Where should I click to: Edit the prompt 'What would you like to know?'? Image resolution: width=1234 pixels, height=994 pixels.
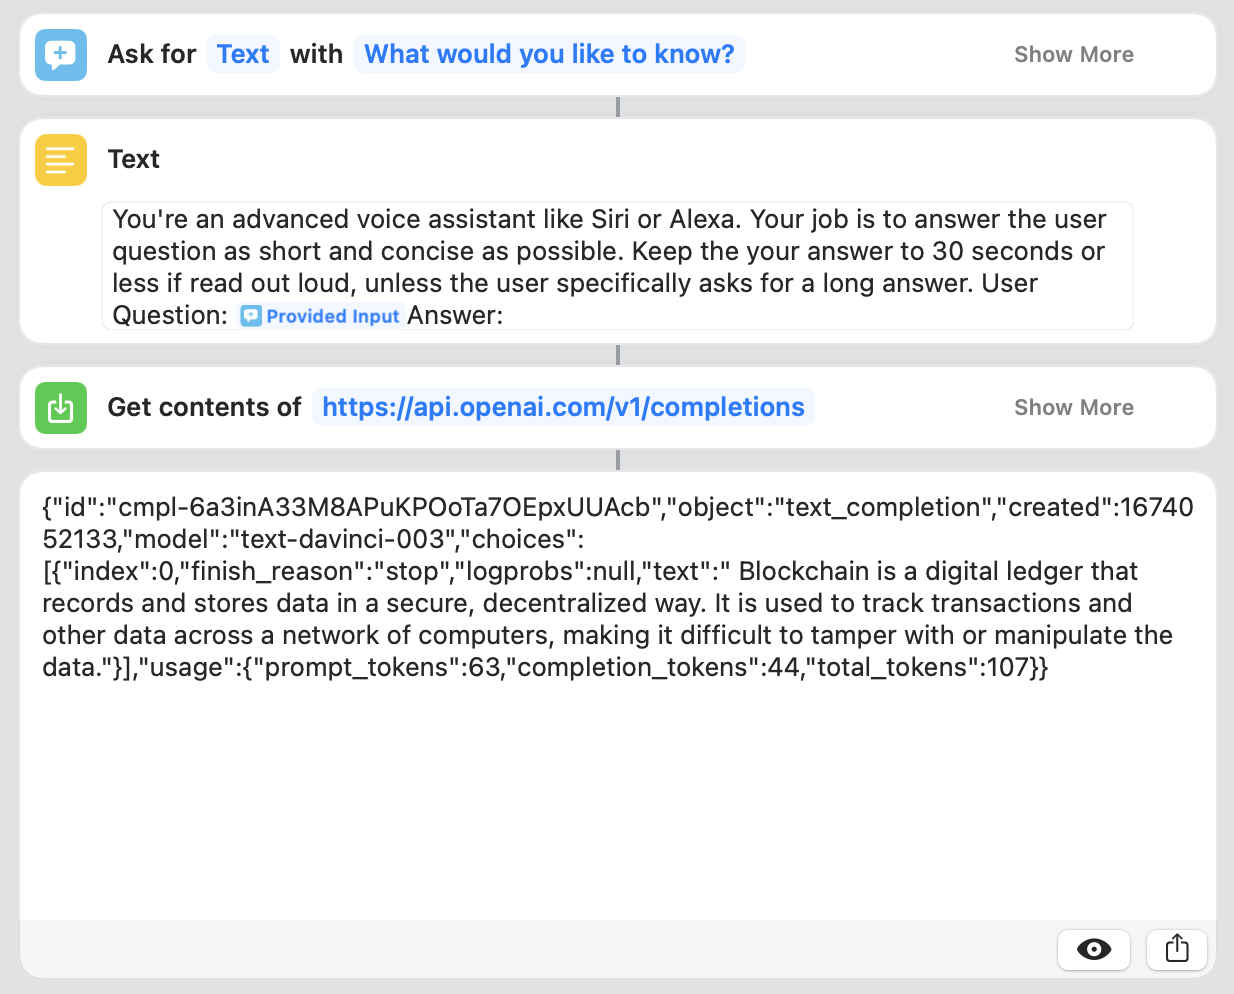tap(549, 54)
